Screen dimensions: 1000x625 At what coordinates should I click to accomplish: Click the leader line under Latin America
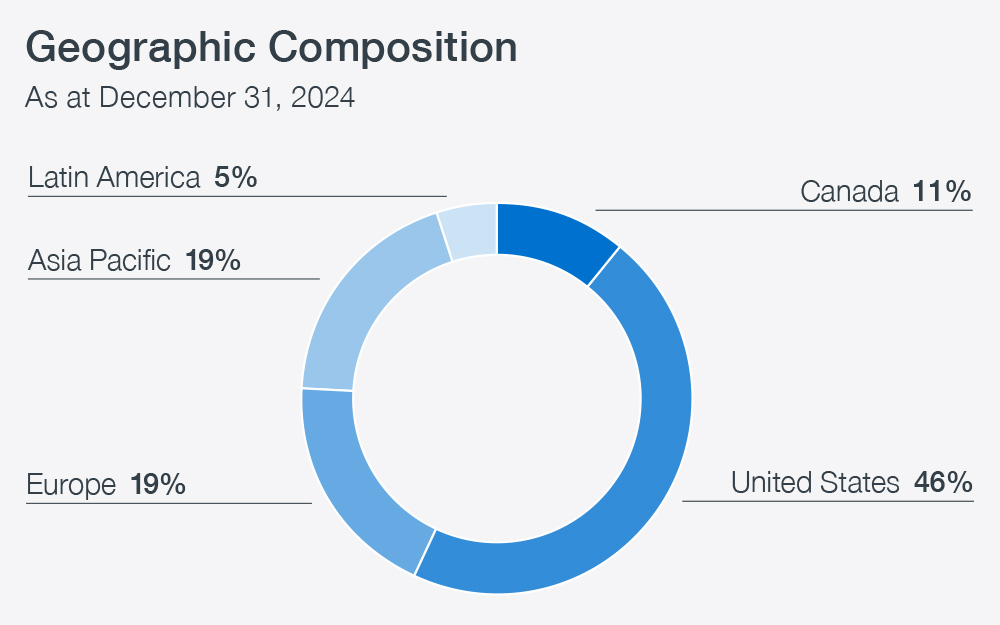pos(237,196)
